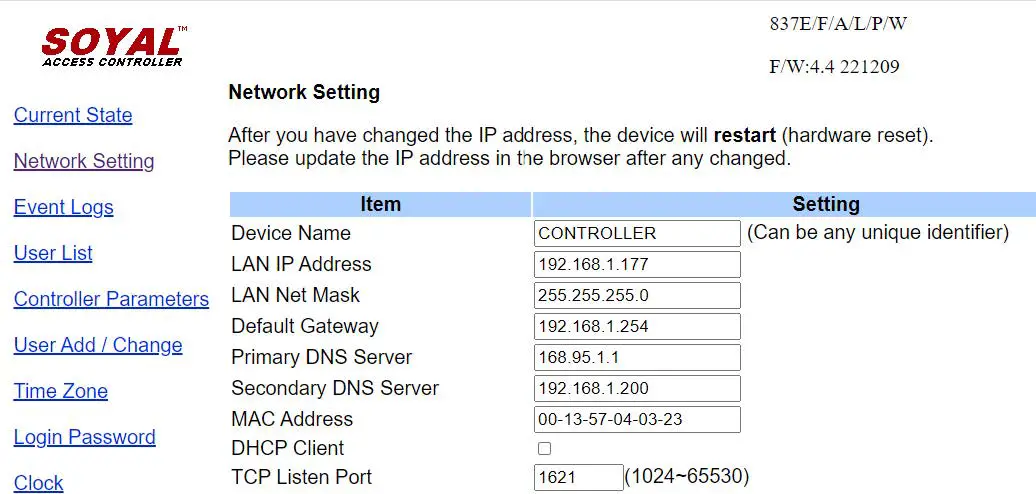Click the Secondary DNS Server field
This screenshot has width=1036, height=494.
pyautogui.click(x=637, y=388)
